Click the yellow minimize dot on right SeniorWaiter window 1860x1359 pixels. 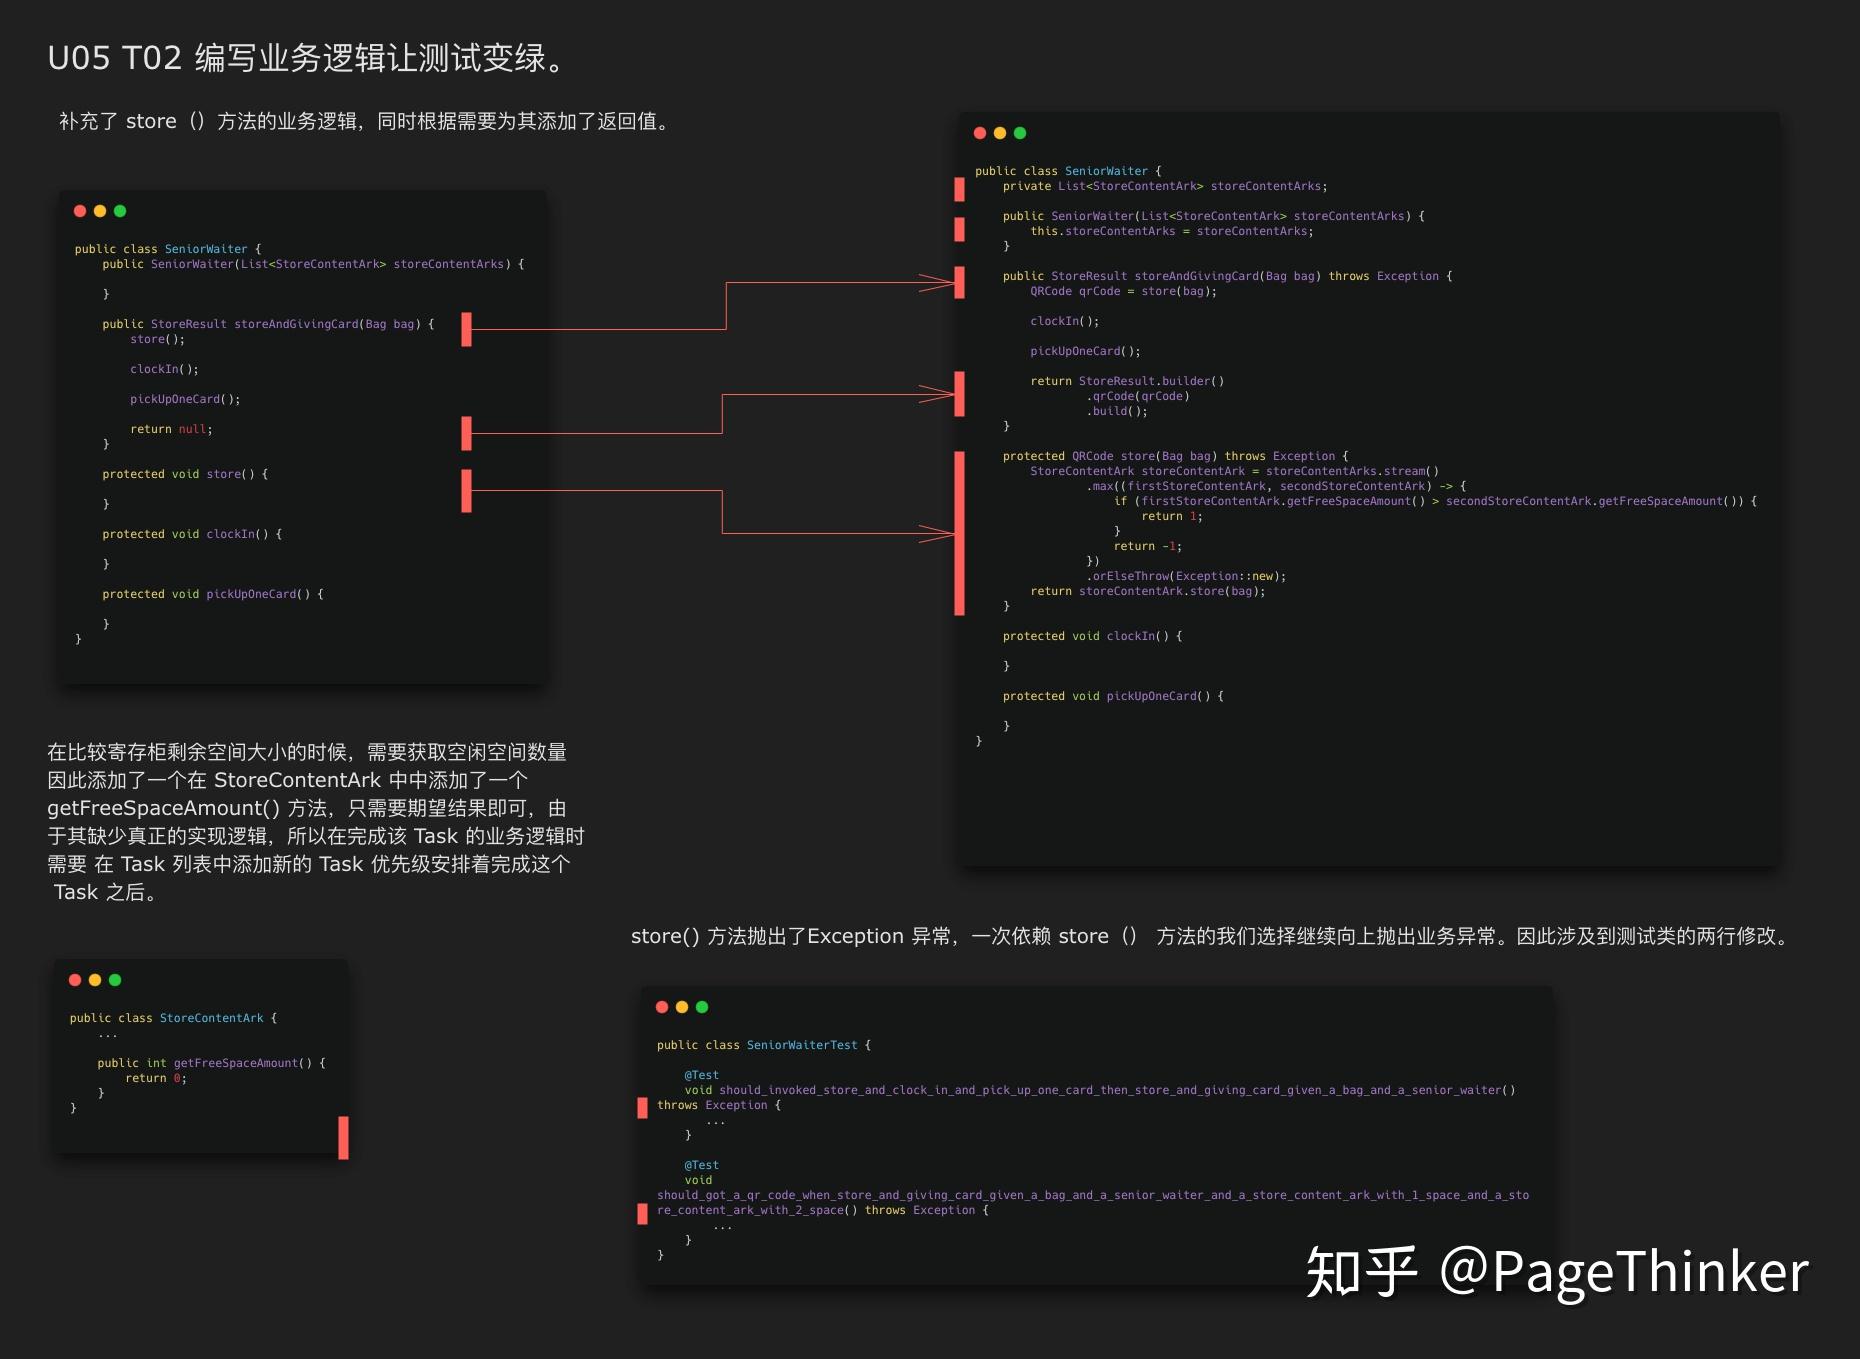[999, 131]
